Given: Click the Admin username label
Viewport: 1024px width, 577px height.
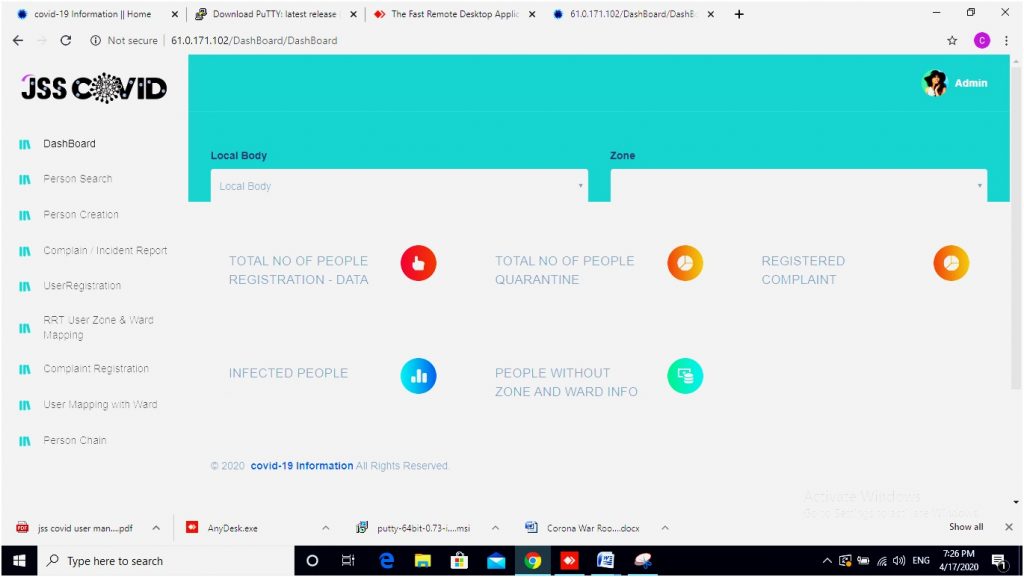Looking at the screenshot, I should point(971,84).
